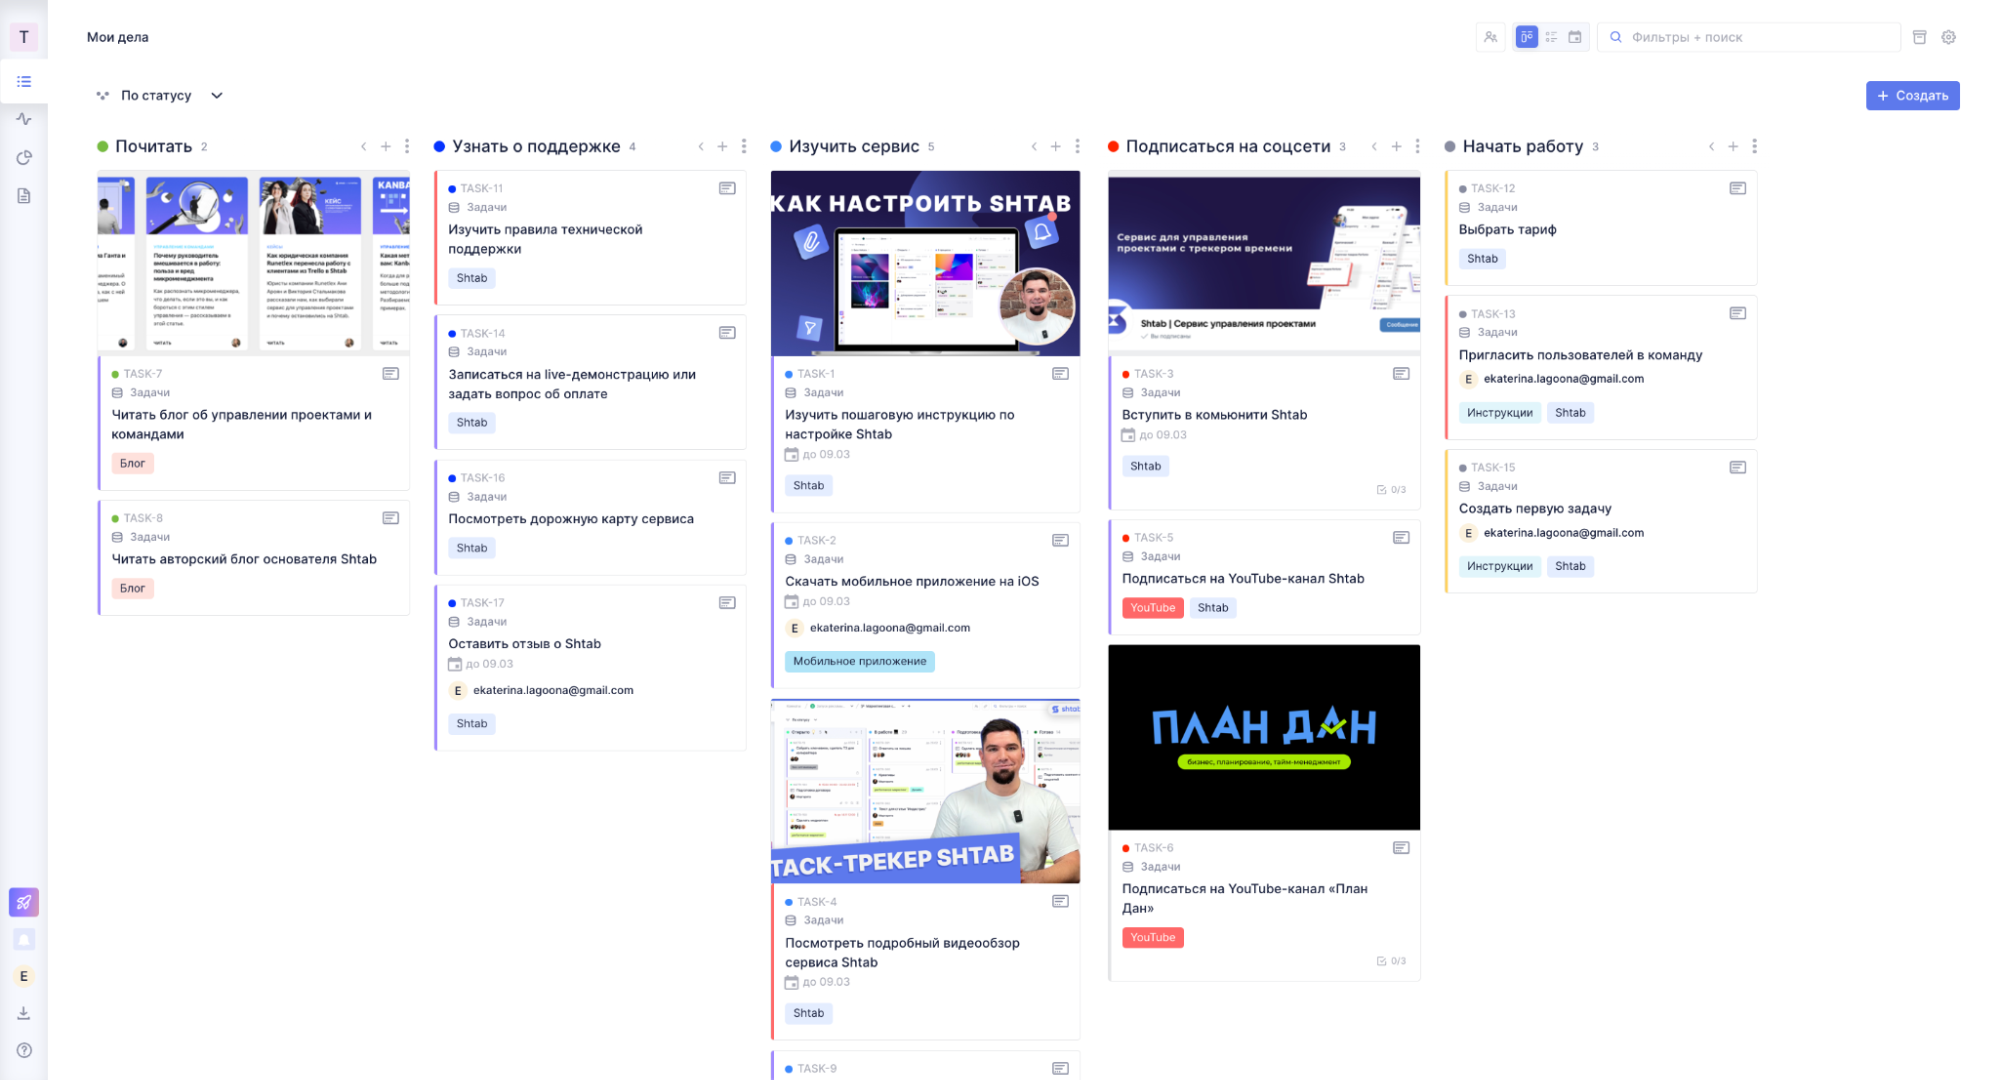Switch to kanban board view

pyautogui.click(x=1526, y=37)
